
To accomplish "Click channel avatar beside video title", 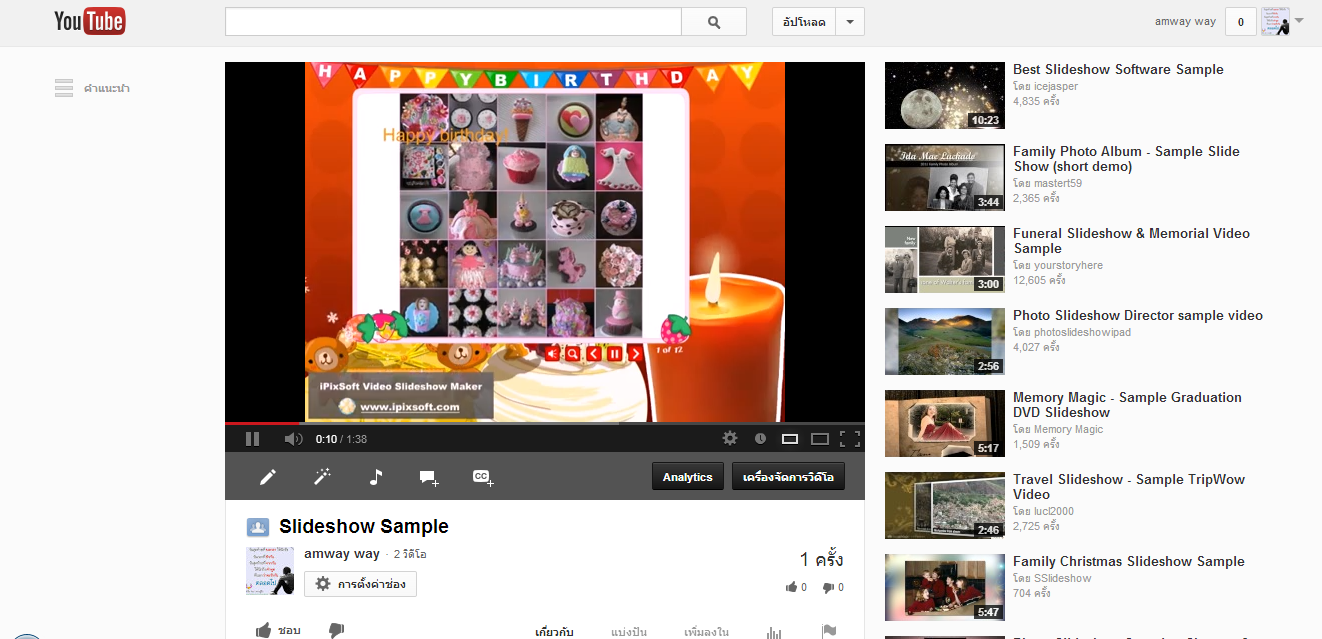I will pos(270,571).
